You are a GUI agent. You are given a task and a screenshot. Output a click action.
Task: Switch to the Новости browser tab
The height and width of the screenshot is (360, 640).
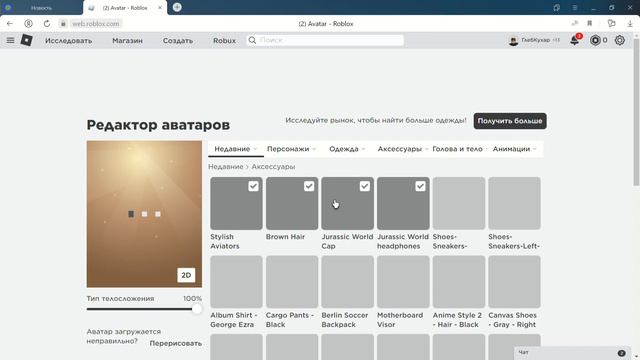click(41, 8)
